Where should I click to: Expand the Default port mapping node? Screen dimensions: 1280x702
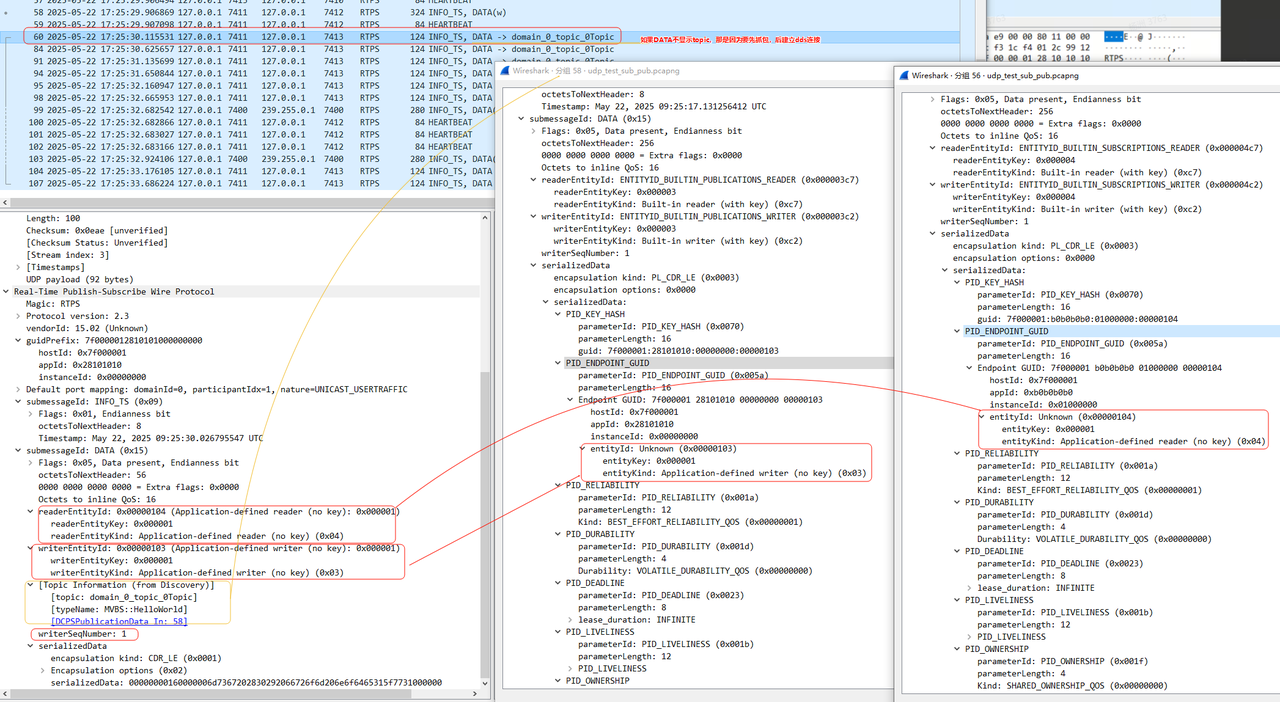tap(18, 389)
